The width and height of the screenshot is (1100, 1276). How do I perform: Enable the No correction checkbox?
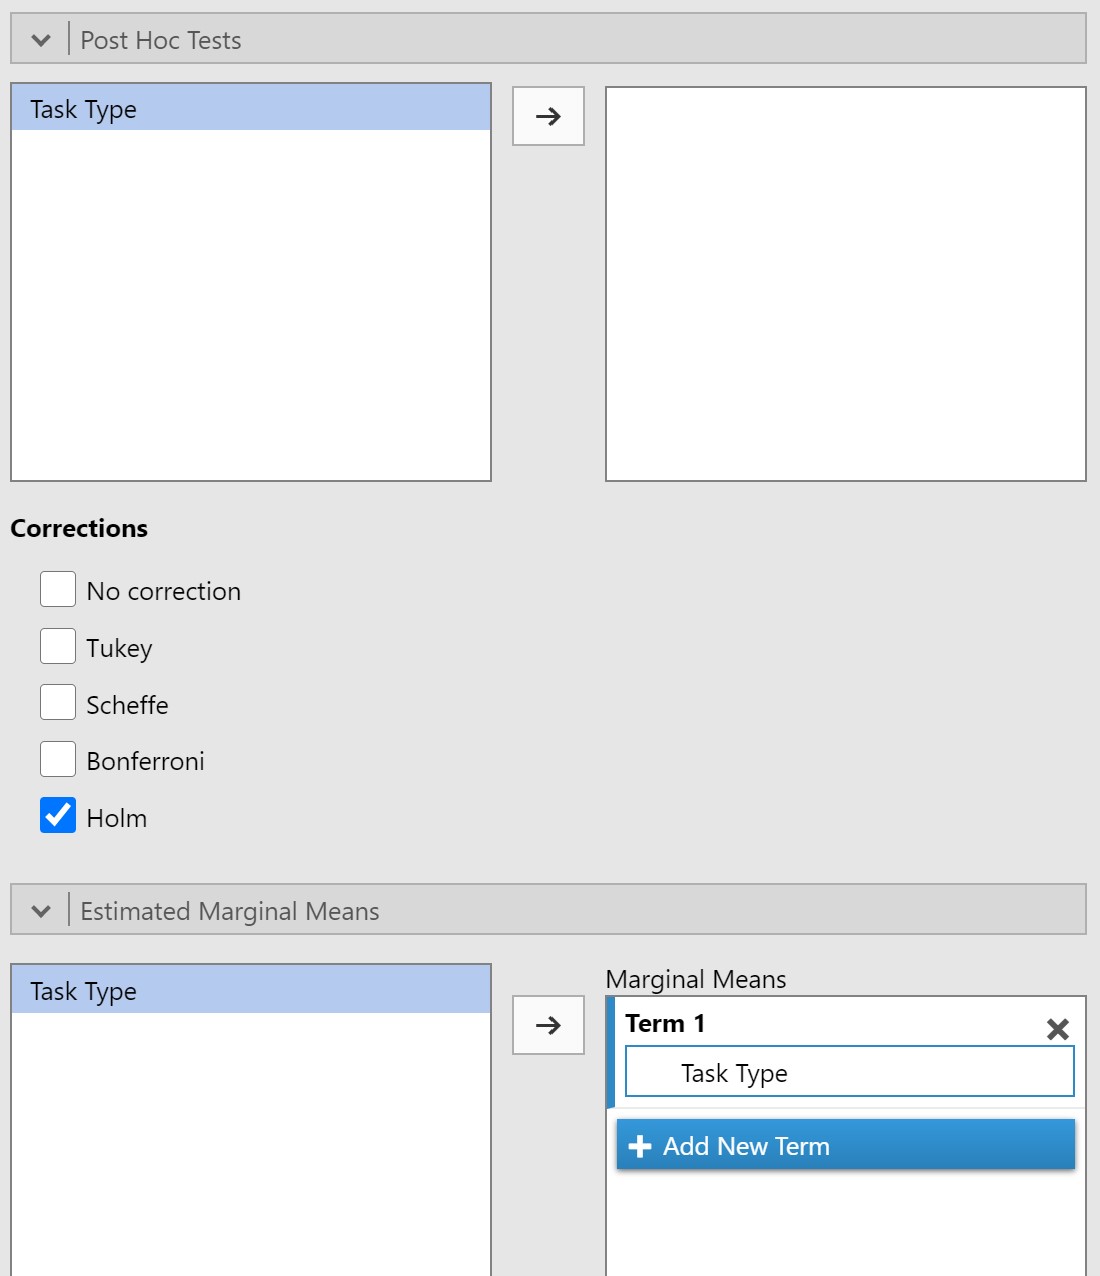click(58, 589)
